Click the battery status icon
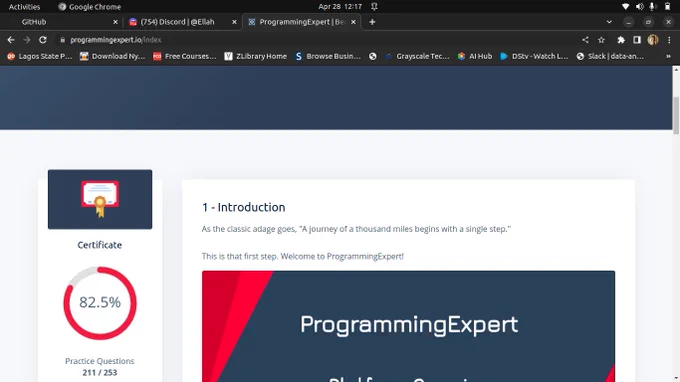The image size is (680, 382). [667, 7]
